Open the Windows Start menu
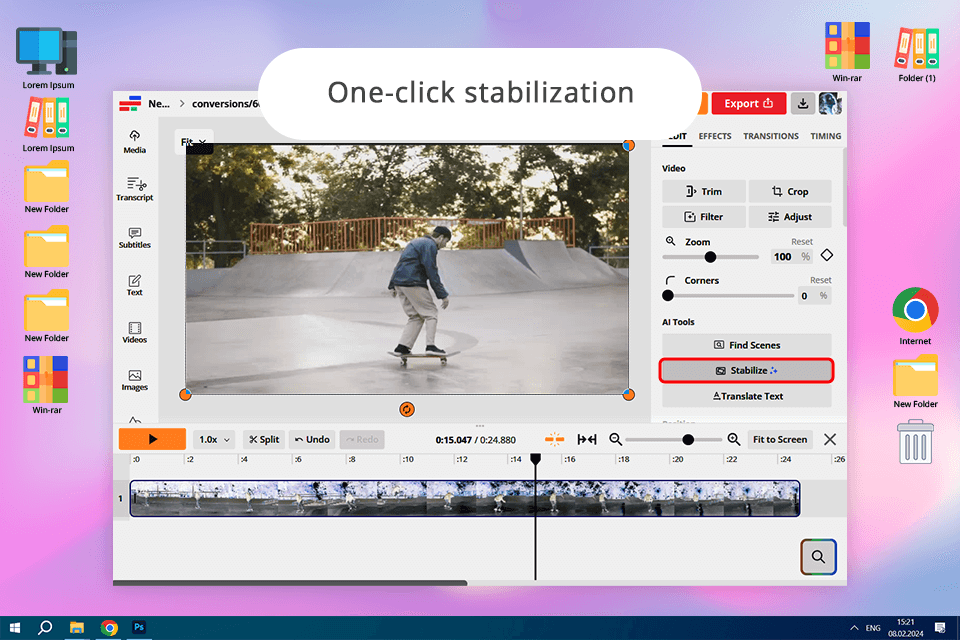The width and height of the screenshot is (960, 640). click(15, 628)
